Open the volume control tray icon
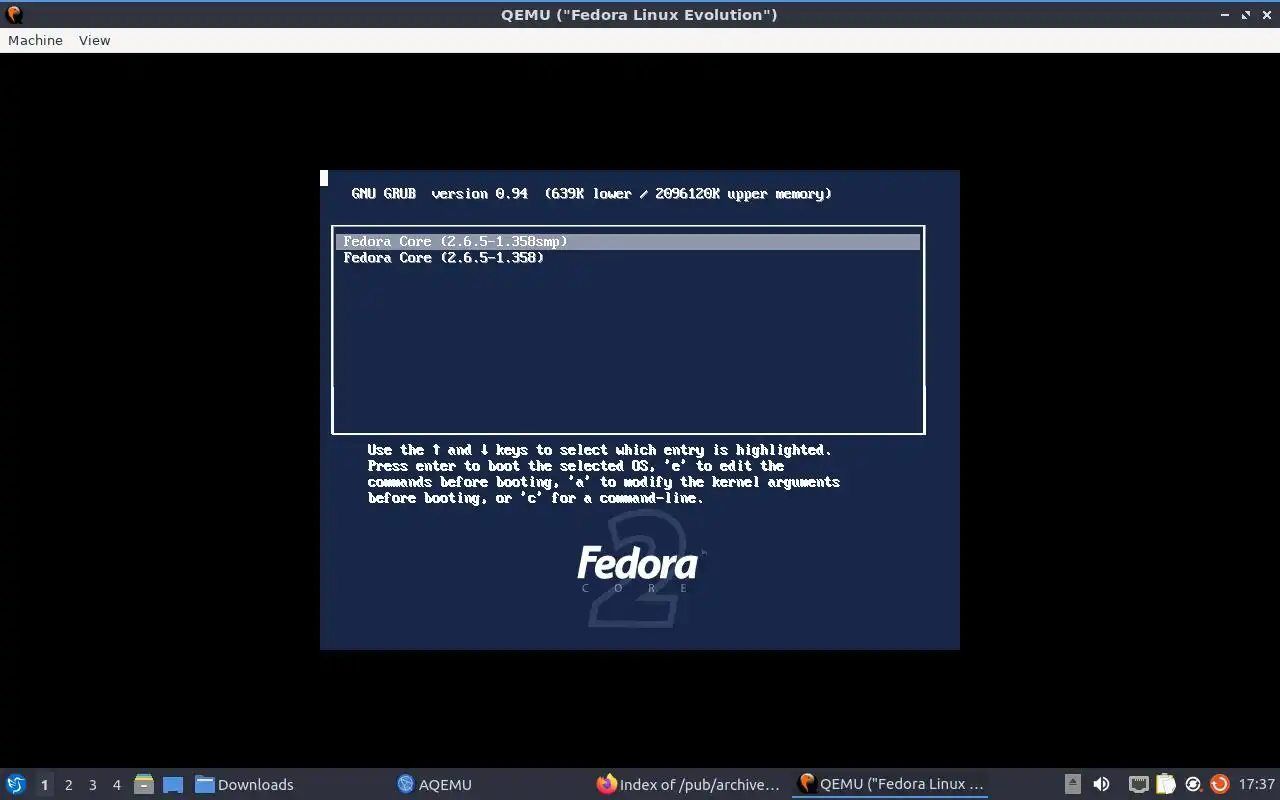The height and width of the screenshot is (800, 1280). click(x=1101, y=784)
